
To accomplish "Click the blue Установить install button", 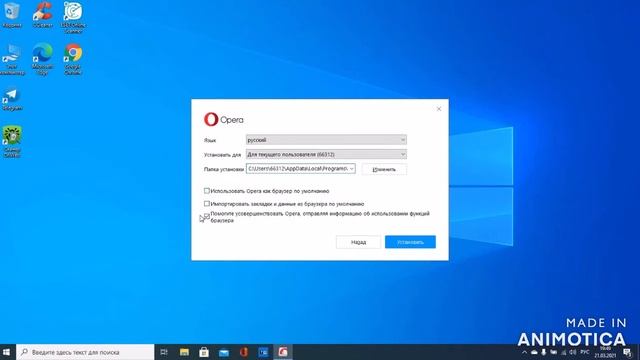I will pyautogui.click(x=410, y=242).
